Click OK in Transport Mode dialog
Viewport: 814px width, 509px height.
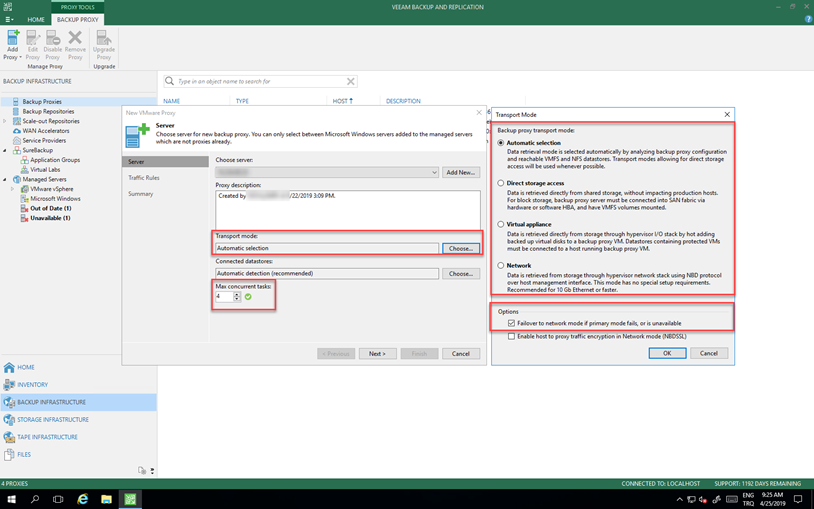668,353
